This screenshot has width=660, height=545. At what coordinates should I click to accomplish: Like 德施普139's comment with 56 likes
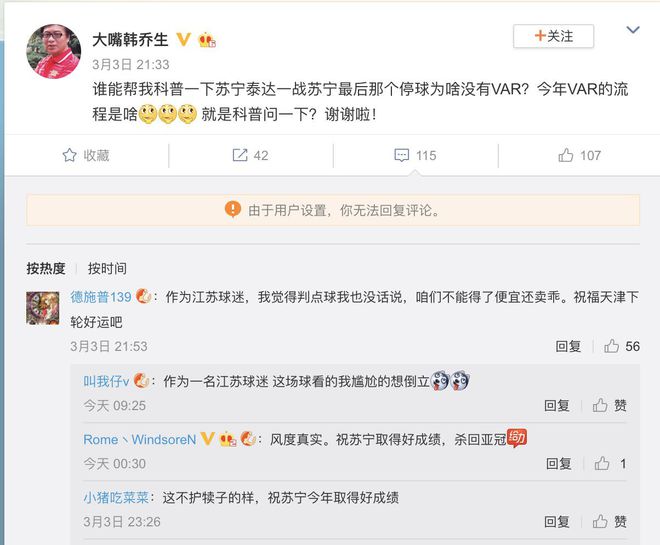click(611, 346)
